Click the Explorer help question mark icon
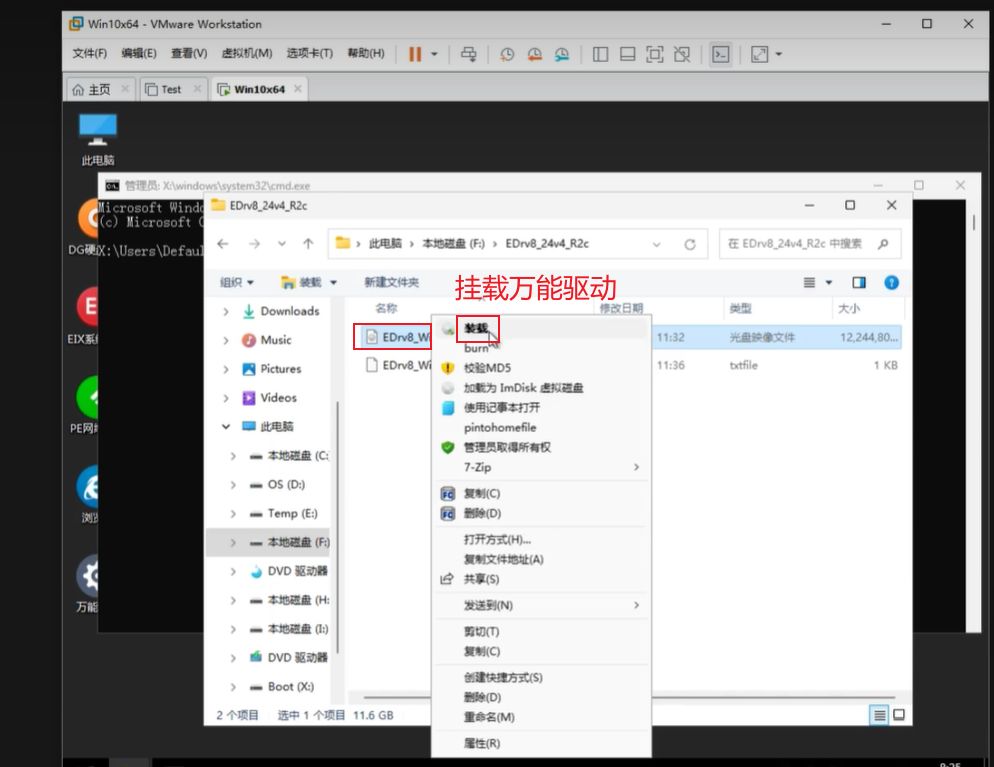The image size is (994, 767). [891, 283]
